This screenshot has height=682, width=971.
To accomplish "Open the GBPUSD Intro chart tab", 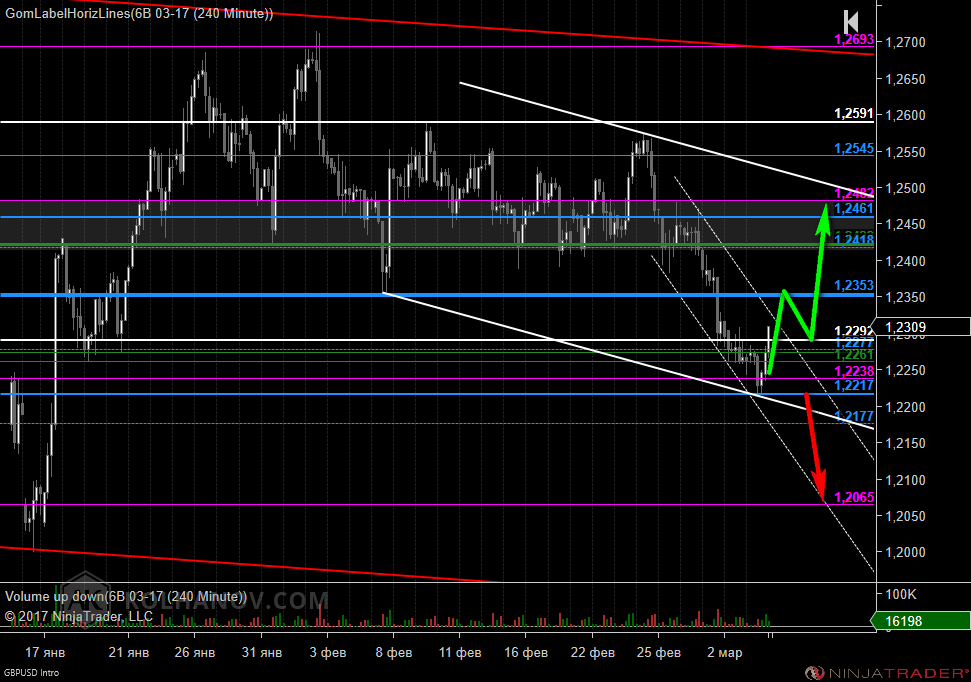I will [x=32, y=673].
